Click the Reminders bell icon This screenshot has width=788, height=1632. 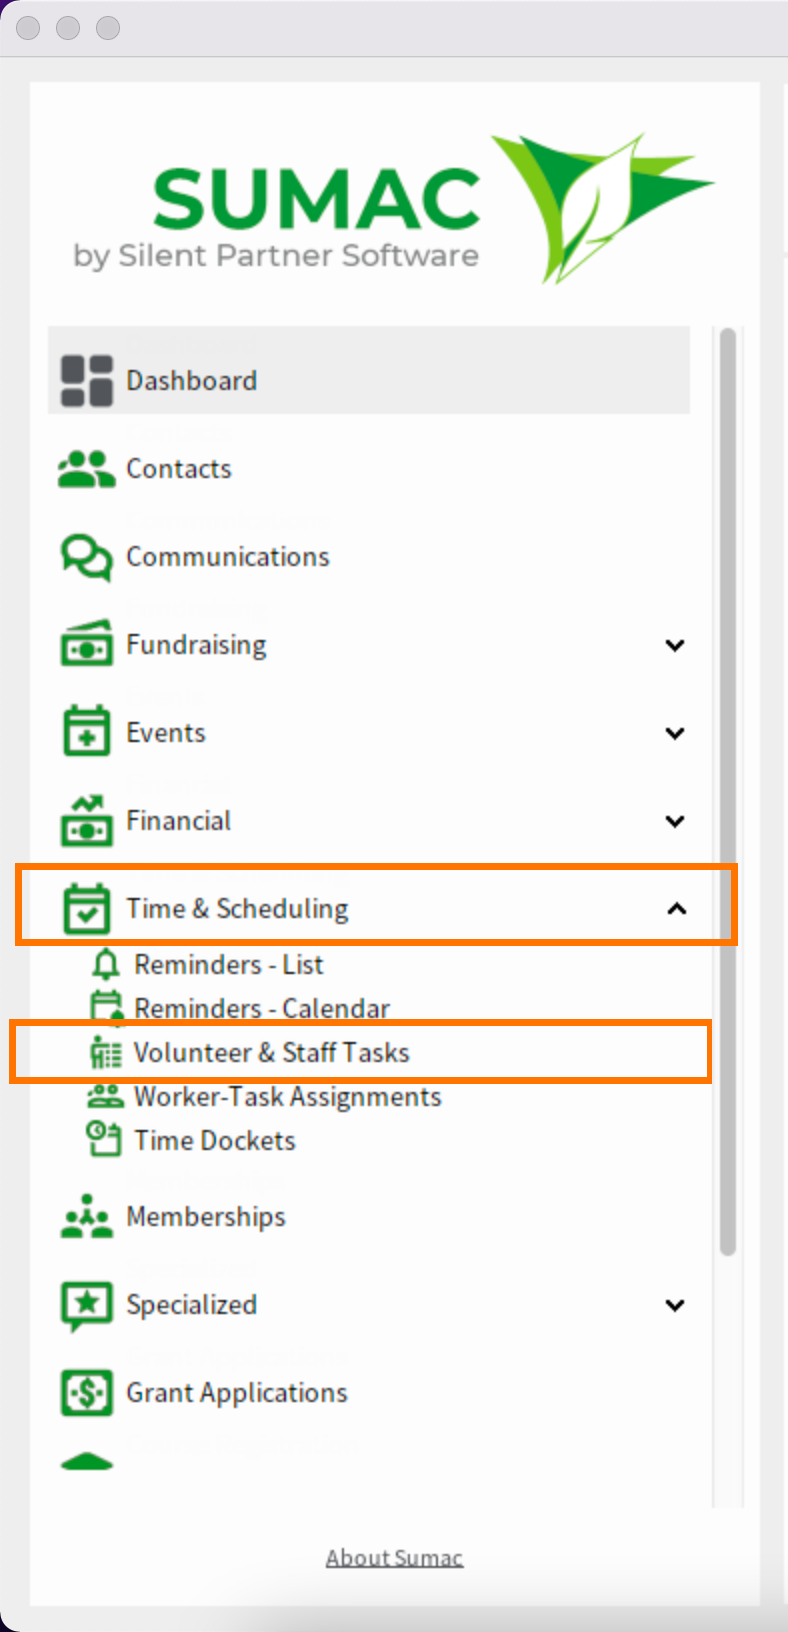(x=105, y=964)
